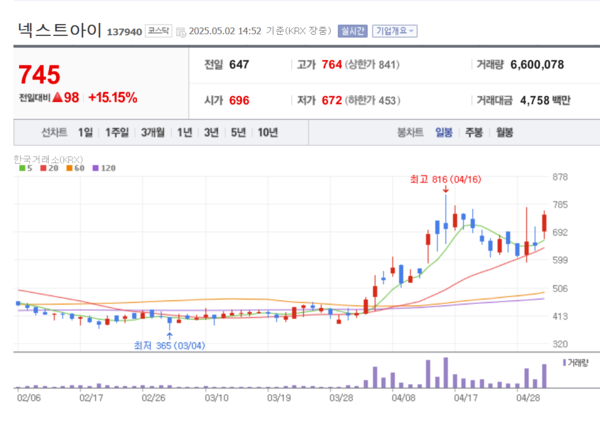
Task: Switch to 월봉 monthly candle chart
Action: 504,132
